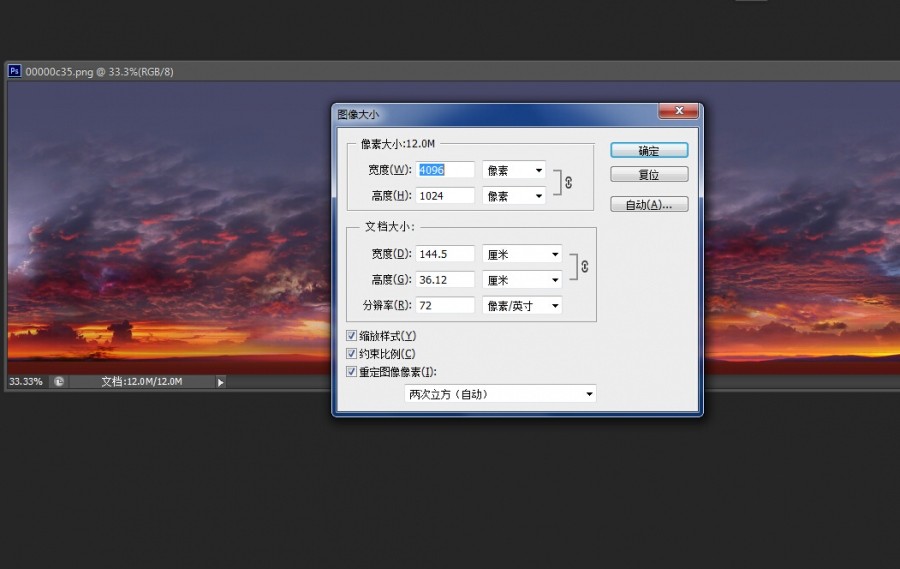Viewport: 900px width, 569px height.
Task: Click the status bar preview icon beside 33.33%
Action: pos(59,381)
